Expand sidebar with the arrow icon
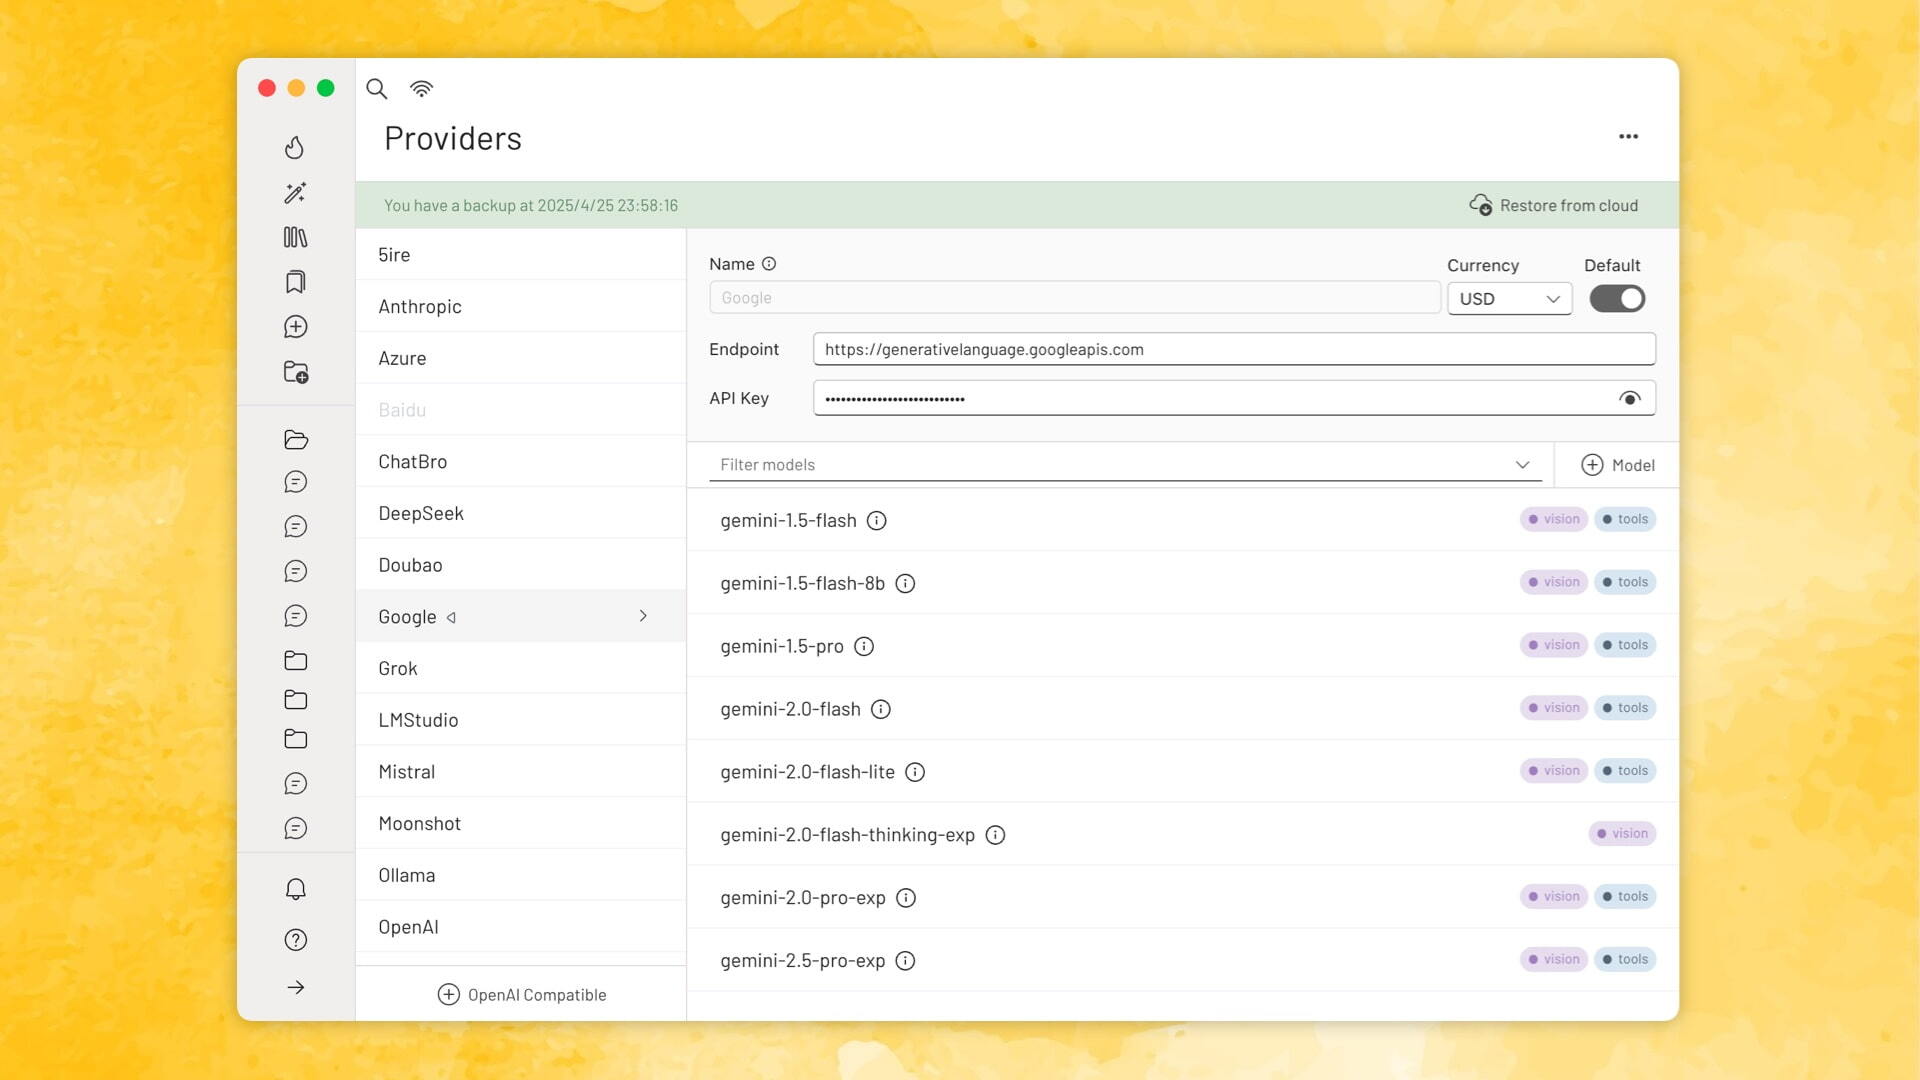1920x1080 pixels. pyautogui.click(x=295, y=987)
